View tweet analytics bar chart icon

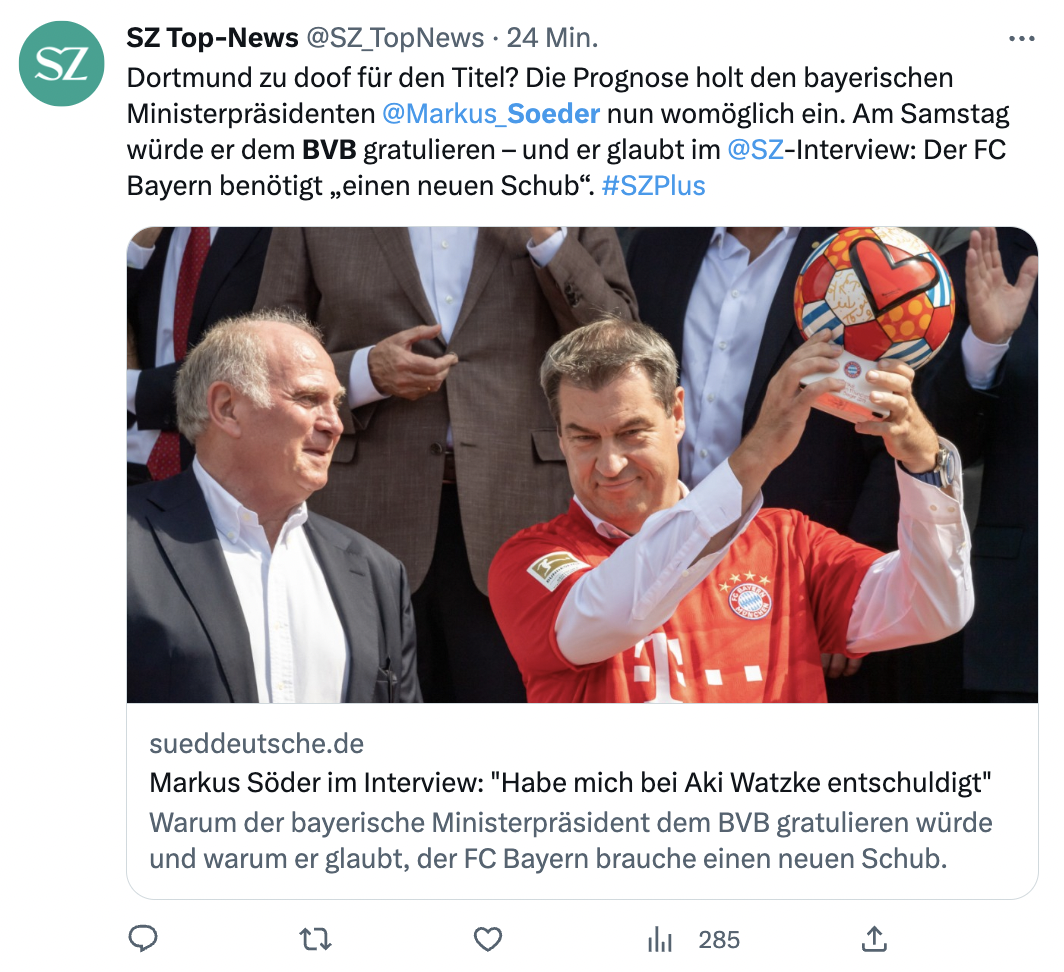click(660, 940)
